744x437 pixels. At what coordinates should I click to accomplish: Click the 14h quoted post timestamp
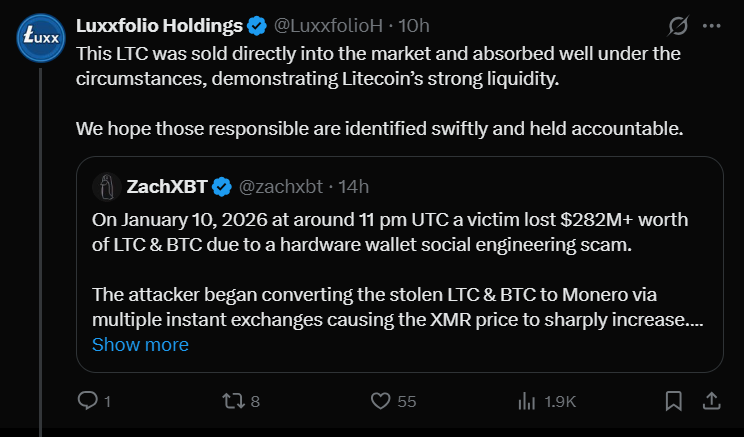point(353,186)
